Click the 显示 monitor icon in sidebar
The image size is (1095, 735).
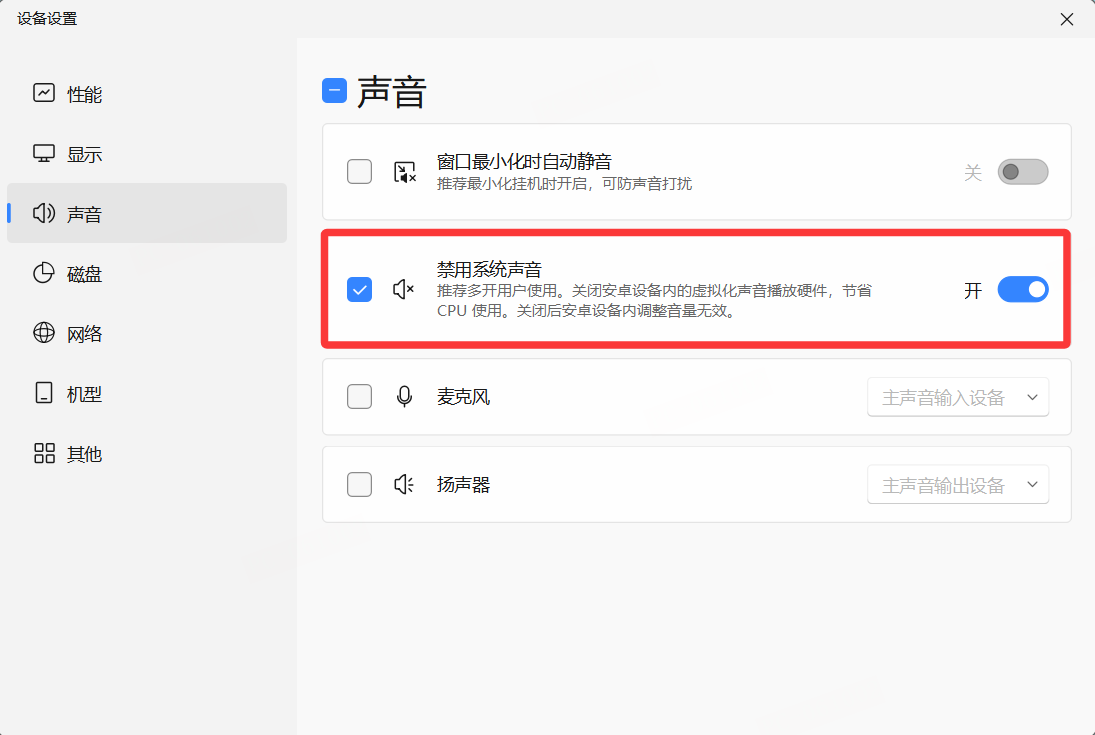[44, 154]
